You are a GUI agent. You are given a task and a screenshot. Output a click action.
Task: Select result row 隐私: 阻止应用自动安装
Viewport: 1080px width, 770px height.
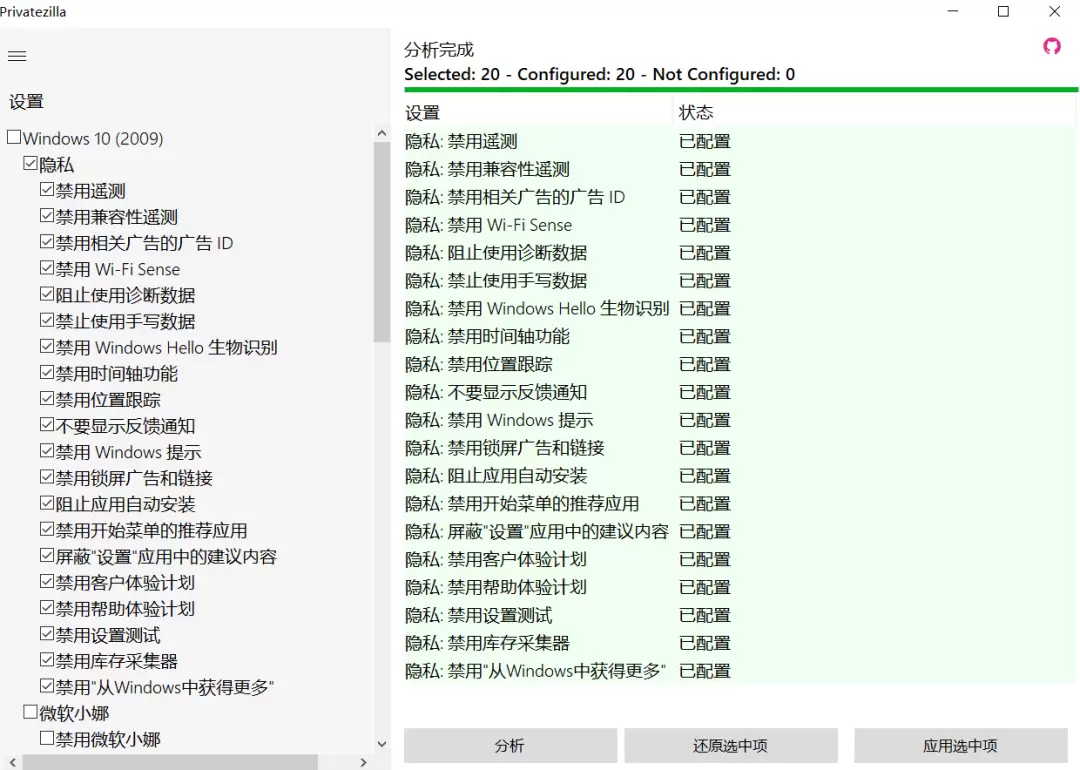pos(740,477)
